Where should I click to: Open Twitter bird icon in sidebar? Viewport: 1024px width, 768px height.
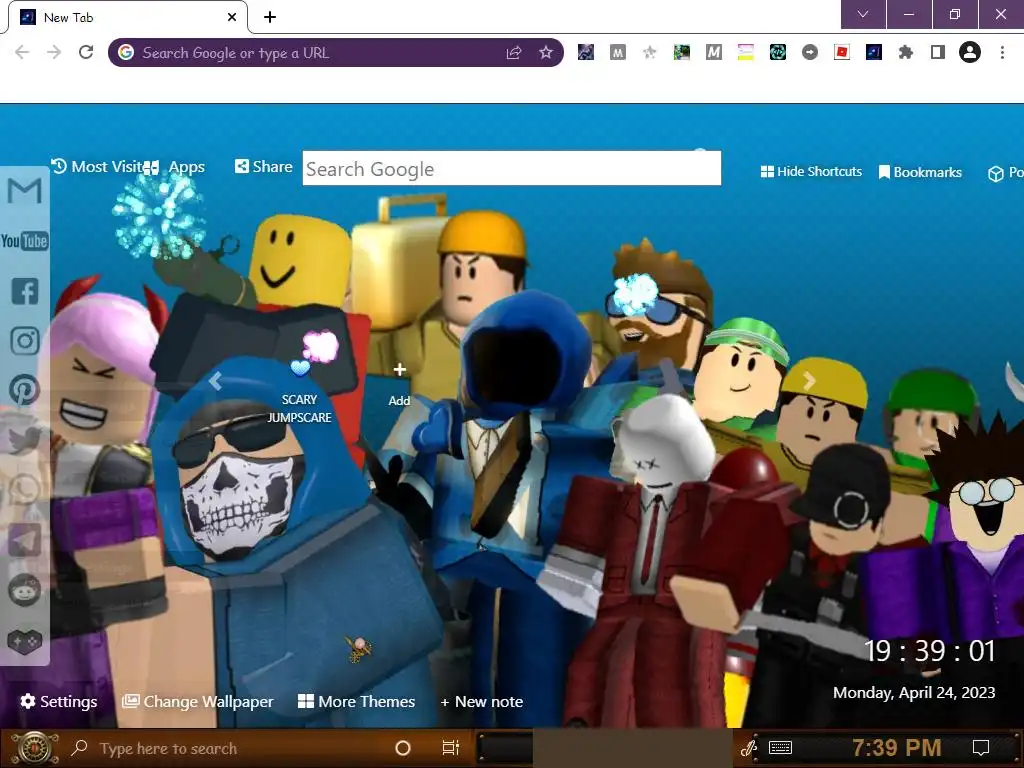25,440
